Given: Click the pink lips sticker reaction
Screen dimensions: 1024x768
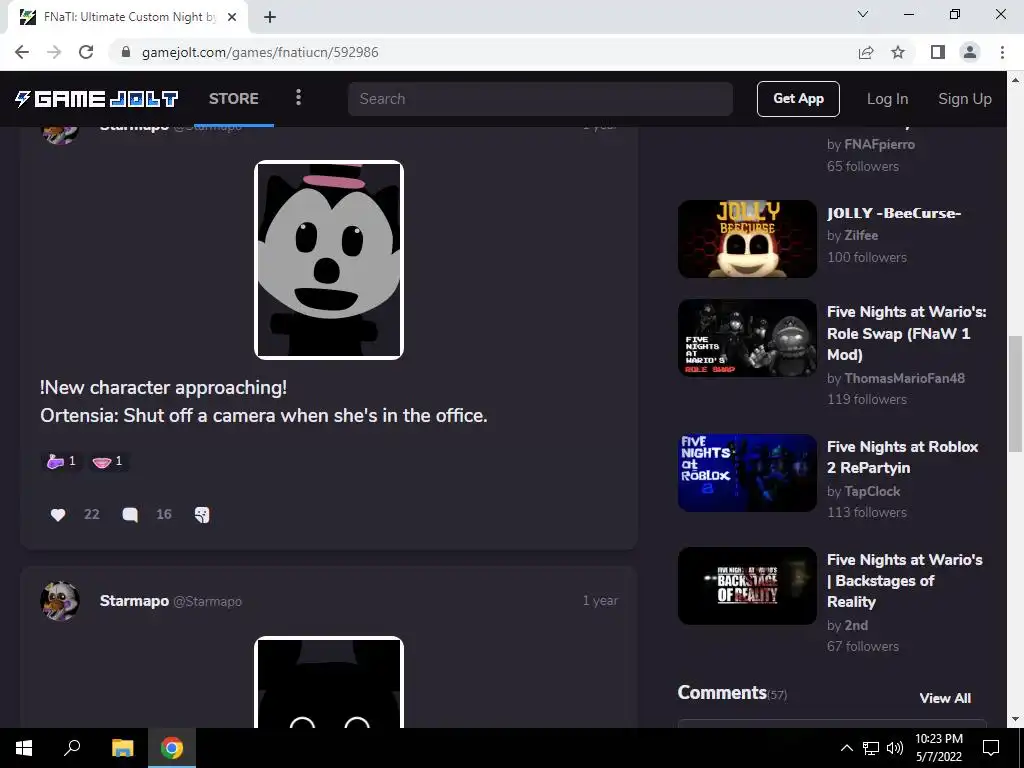Looking at the screenshot, I should click(108, 461).
